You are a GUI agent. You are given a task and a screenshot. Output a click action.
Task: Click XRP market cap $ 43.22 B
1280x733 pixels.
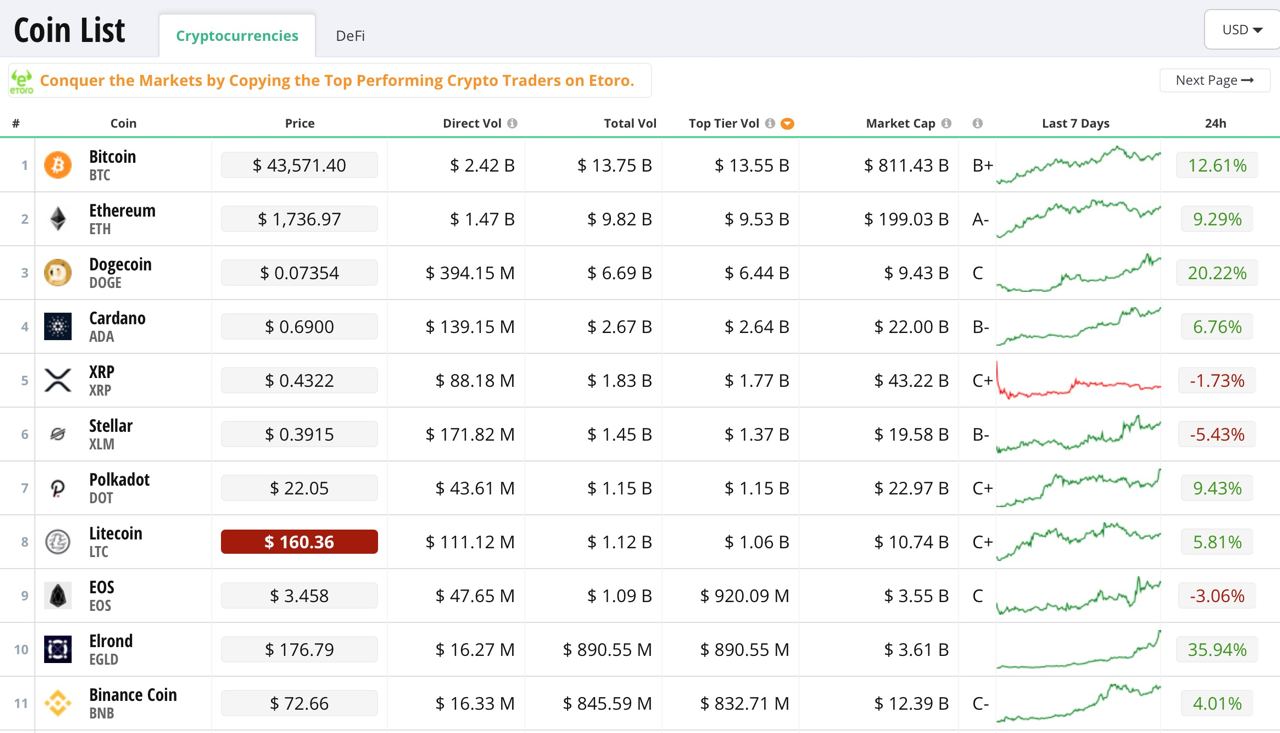pos(911,381)
